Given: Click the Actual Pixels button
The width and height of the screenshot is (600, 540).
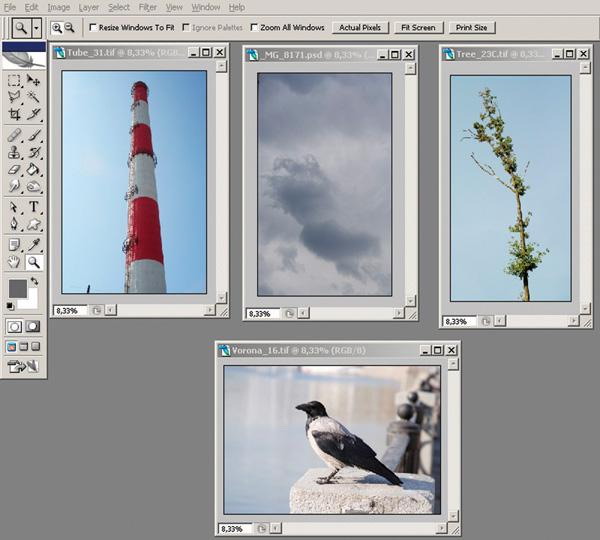Looking at the screenshot, I should click(360, 28).
